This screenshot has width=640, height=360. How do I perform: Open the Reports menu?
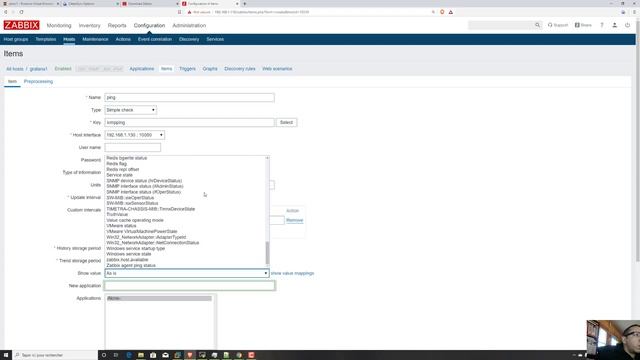(117, 25)
